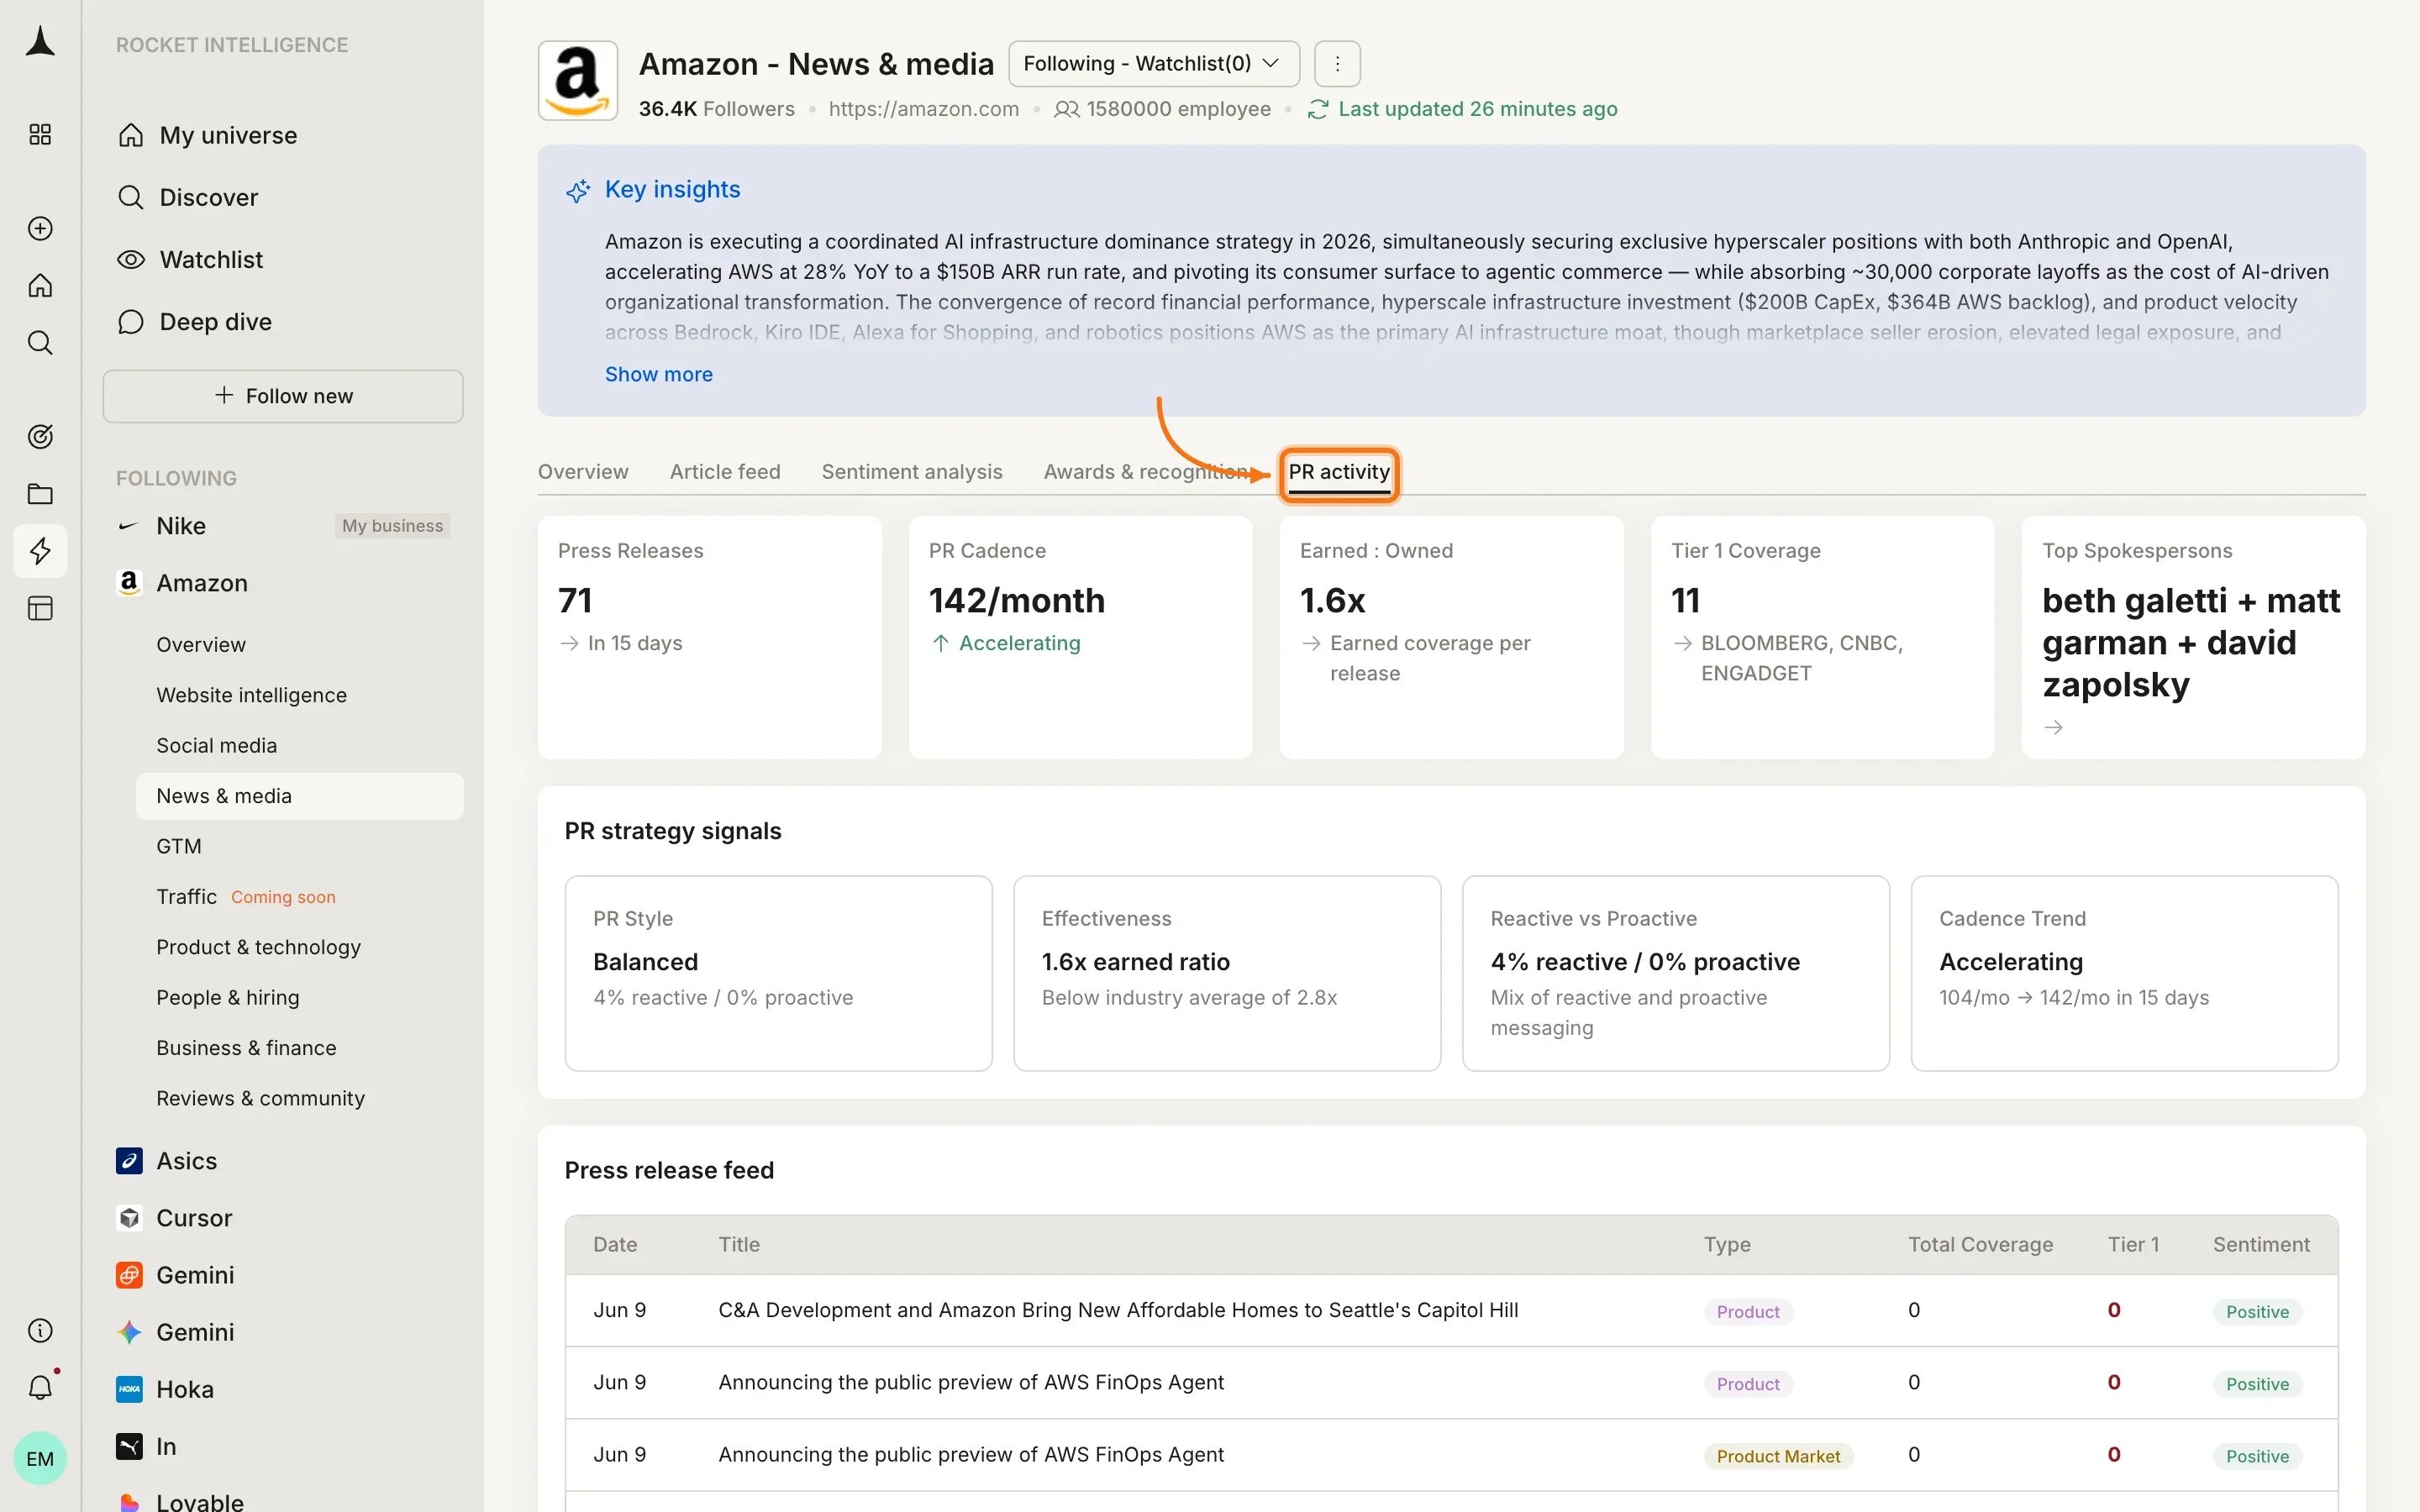
Task: Click the Amazon logo in the page header
Action: (578, 80)
